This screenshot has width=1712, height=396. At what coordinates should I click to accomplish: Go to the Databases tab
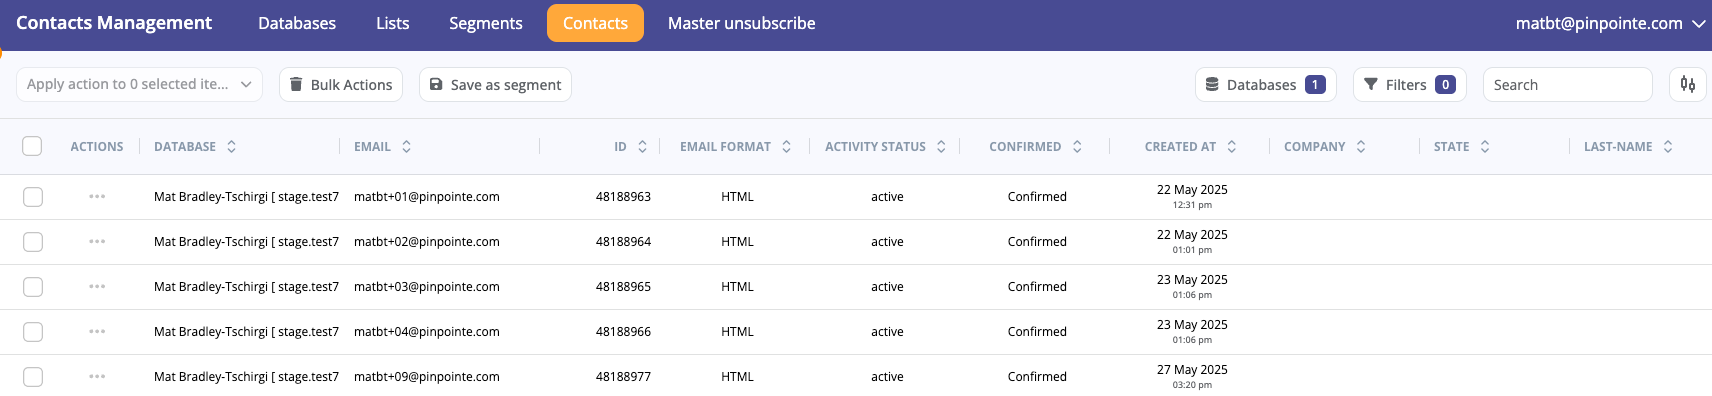(297, 23)
